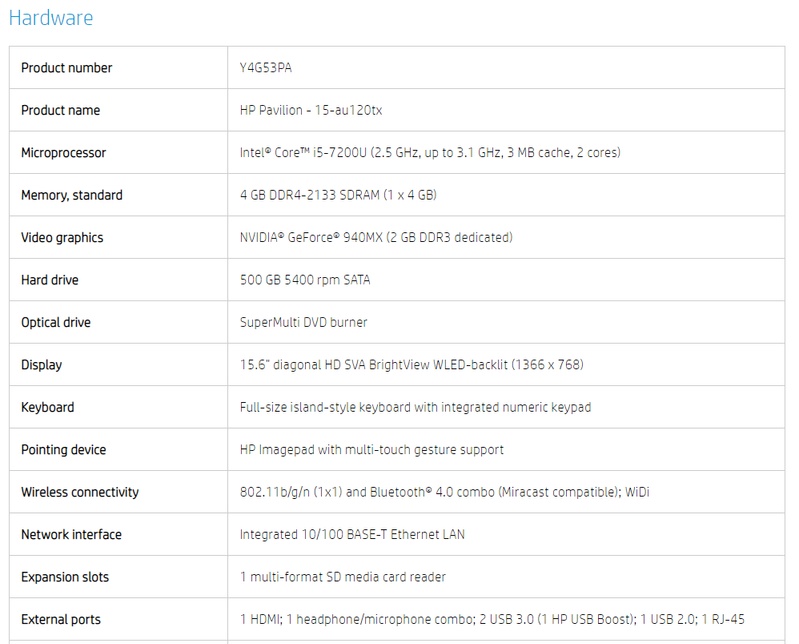799x644 pixels.
Task: Click Integrated 10/100 BASE-T Ethernet LAN
Action: [352, 534]
